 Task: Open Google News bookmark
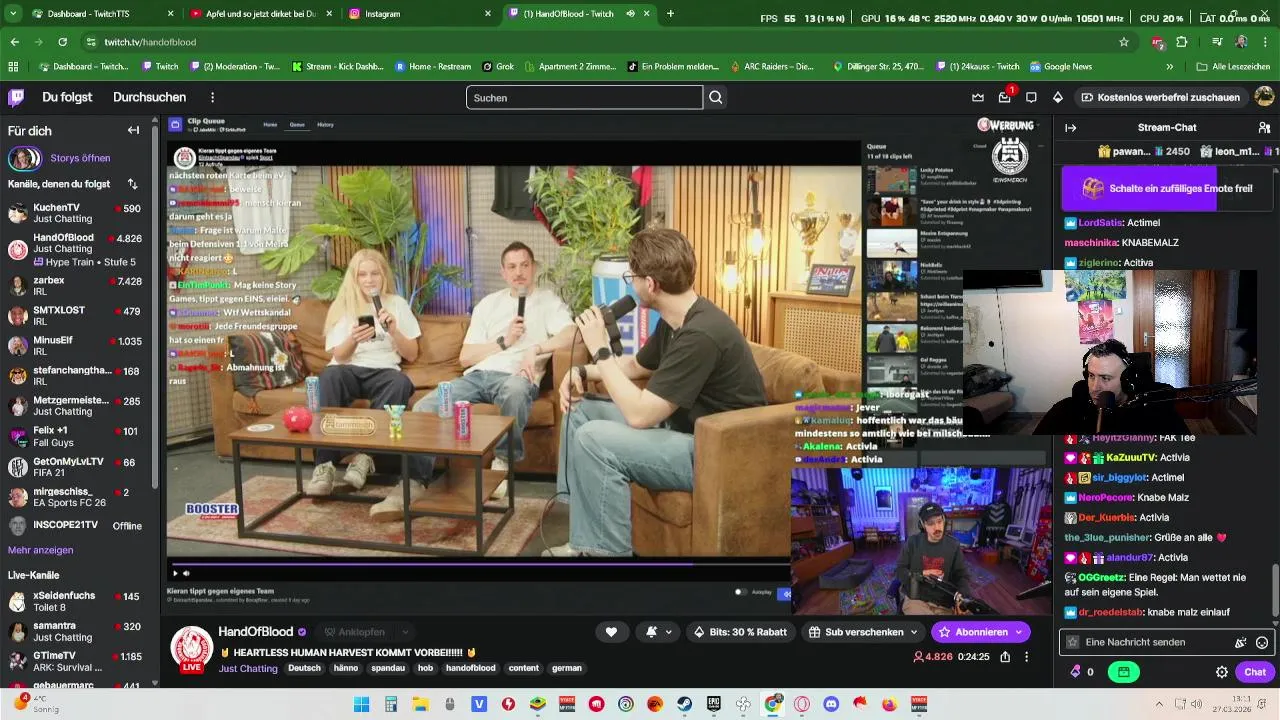point(1060,66)
